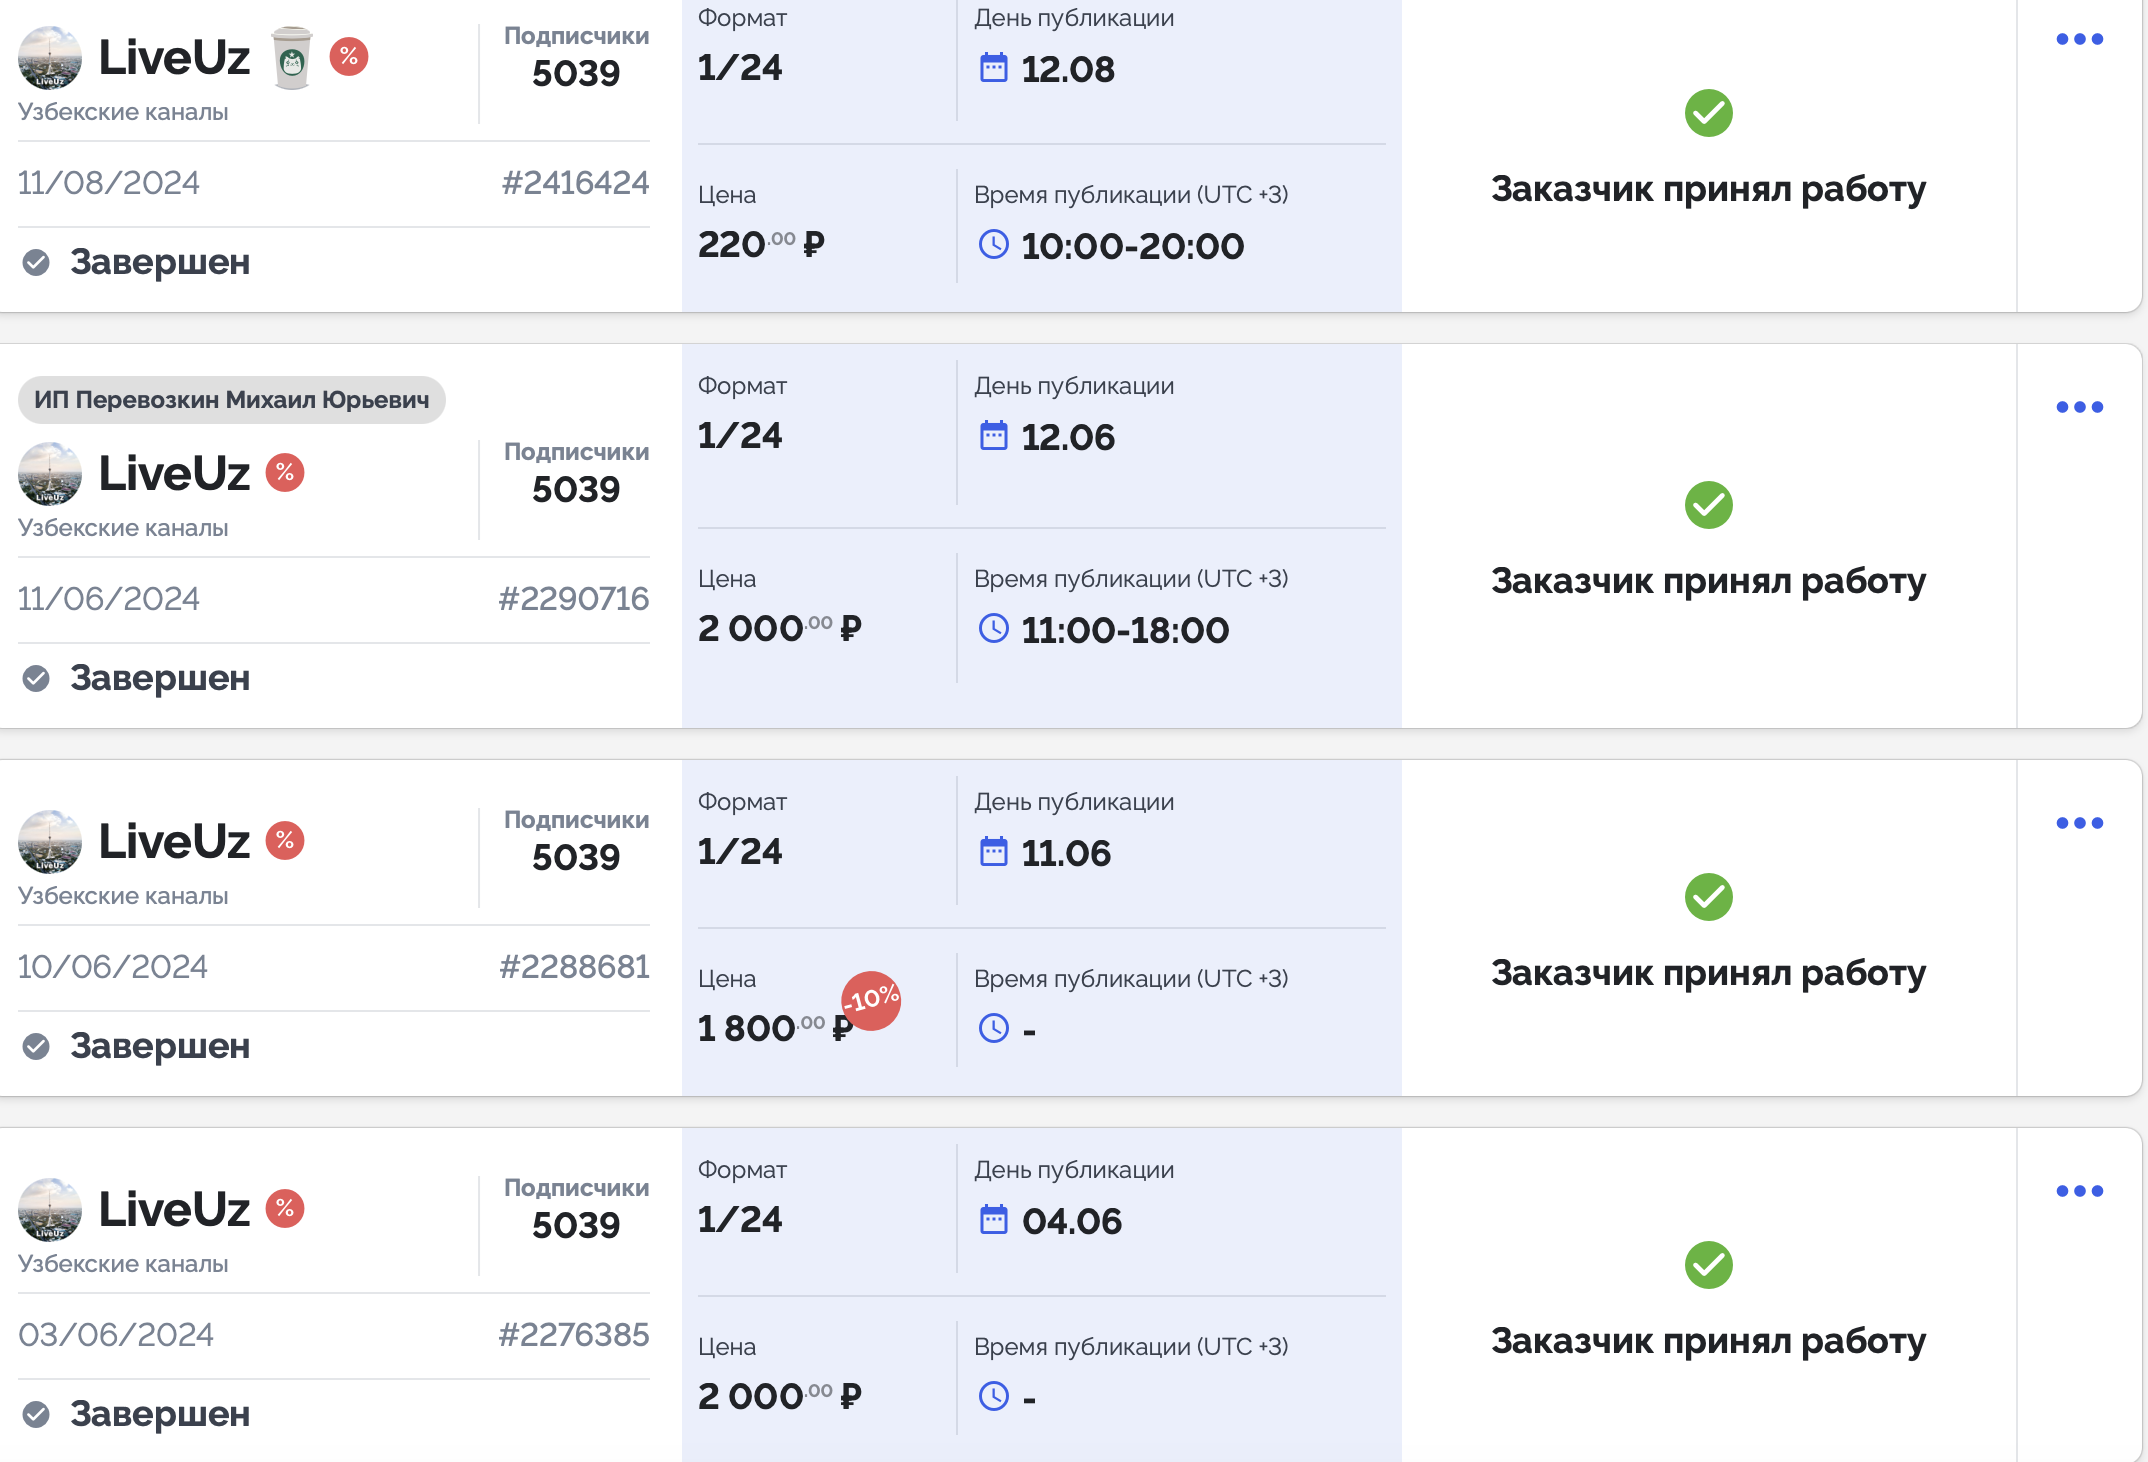Click the ИП Перевозкин Михаил Юрьевич tag
The width and height of the screenshot is (2148, 1462).
(x=231, y=400)
